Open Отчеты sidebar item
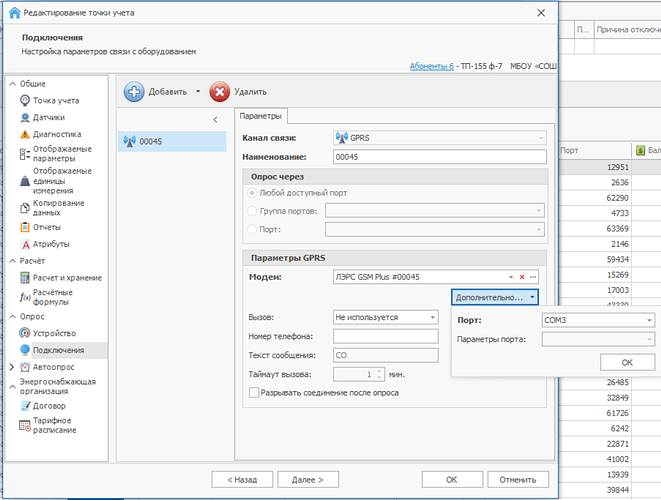The image size is (661, 500). coord(40,227)
